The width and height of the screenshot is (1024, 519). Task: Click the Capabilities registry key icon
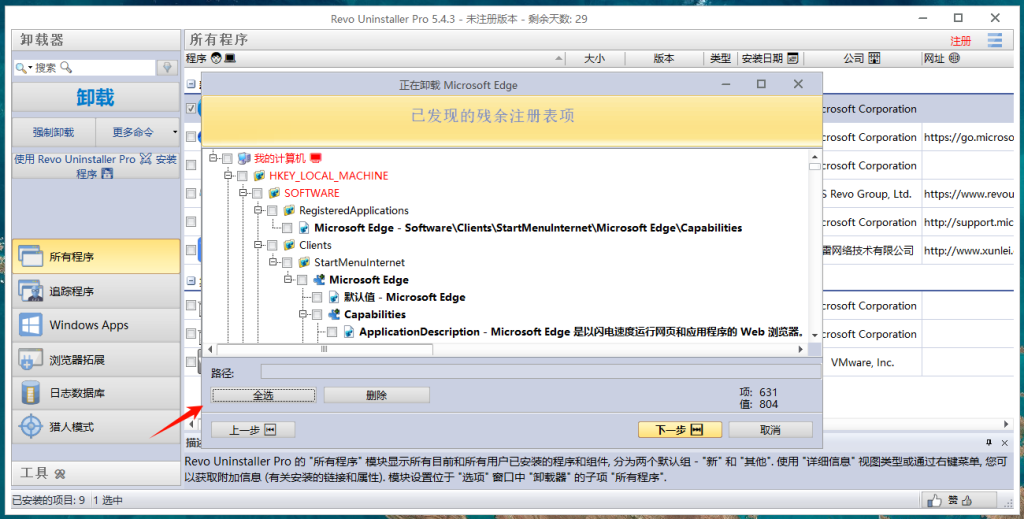[334, 315]
